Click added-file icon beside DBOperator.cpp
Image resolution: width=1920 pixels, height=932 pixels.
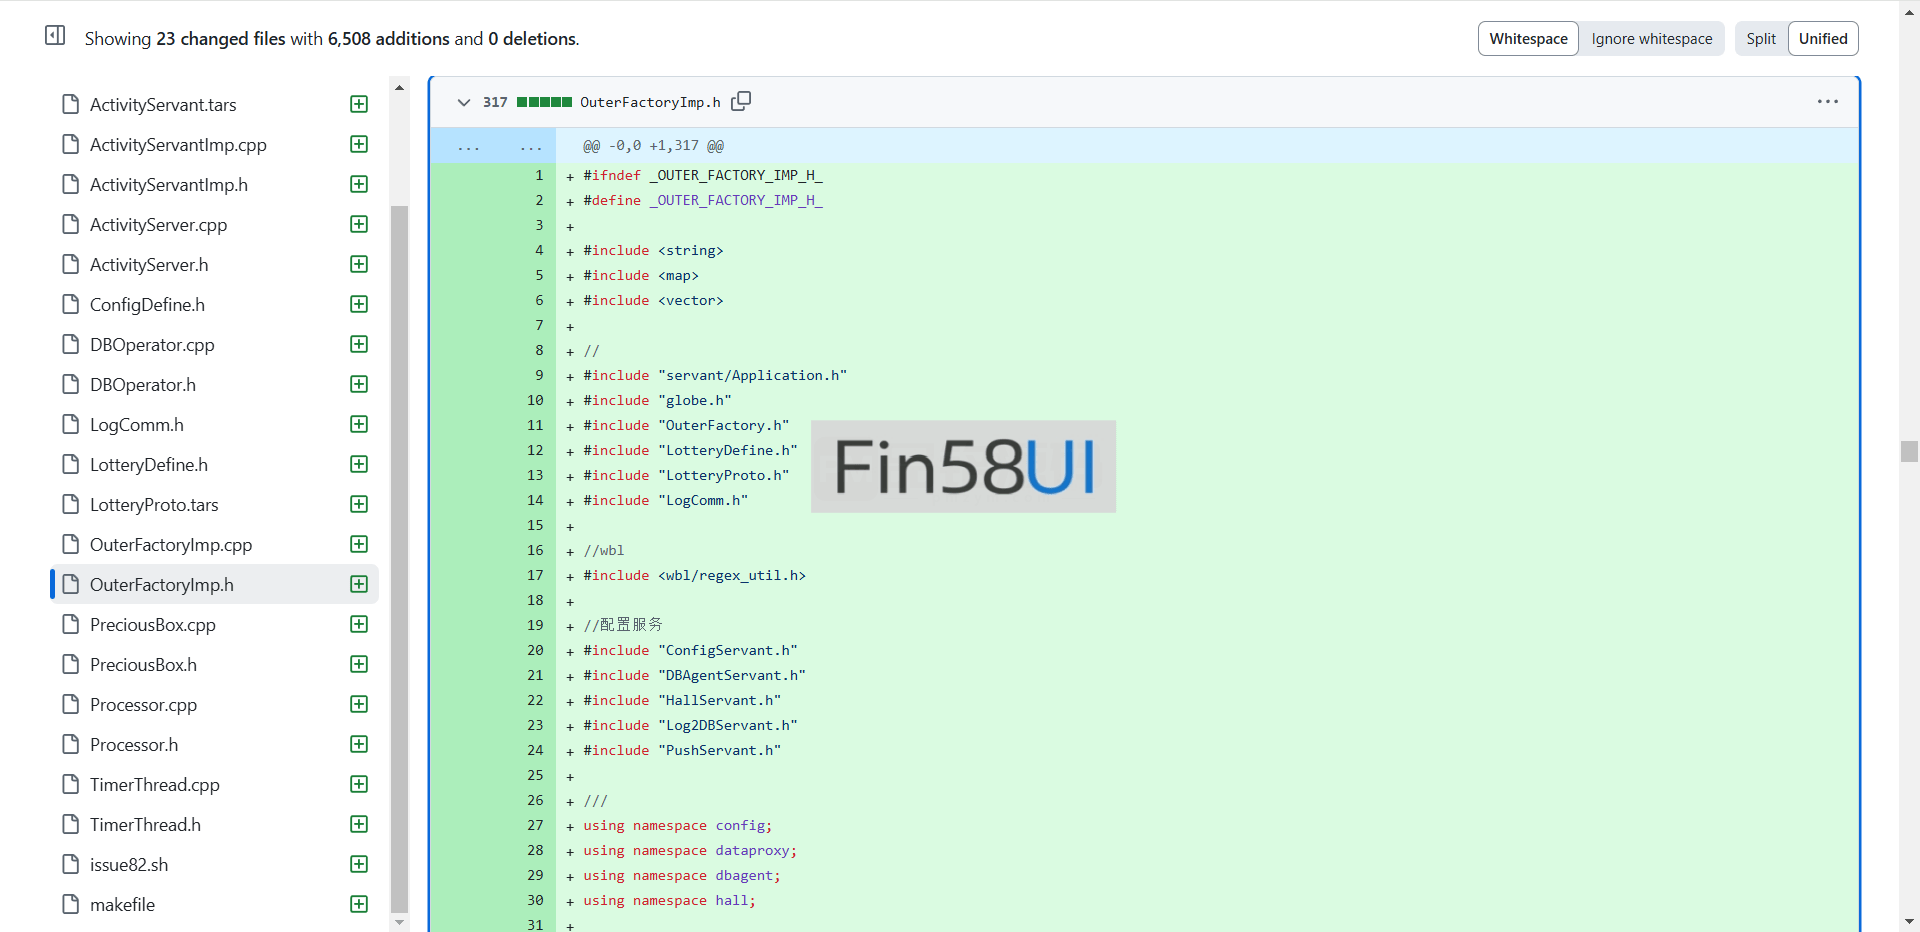359,345
